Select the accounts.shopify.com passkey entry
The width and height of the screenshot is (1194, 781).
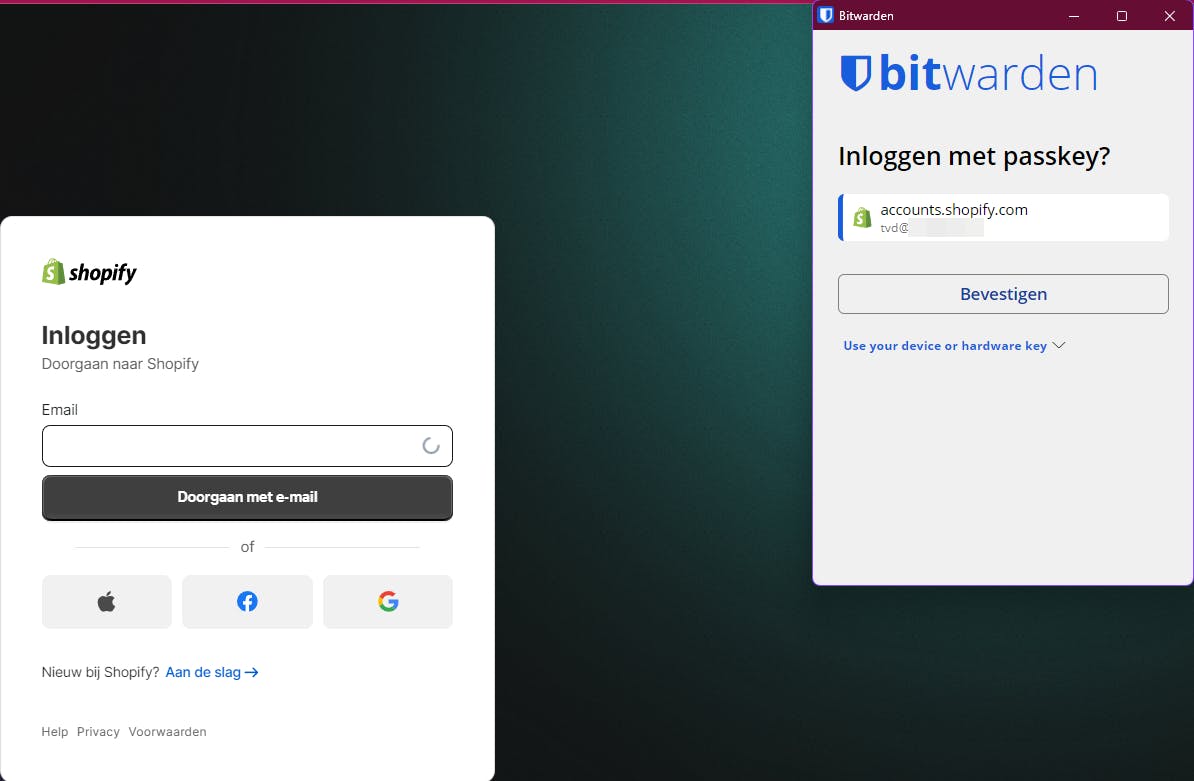1003,217
